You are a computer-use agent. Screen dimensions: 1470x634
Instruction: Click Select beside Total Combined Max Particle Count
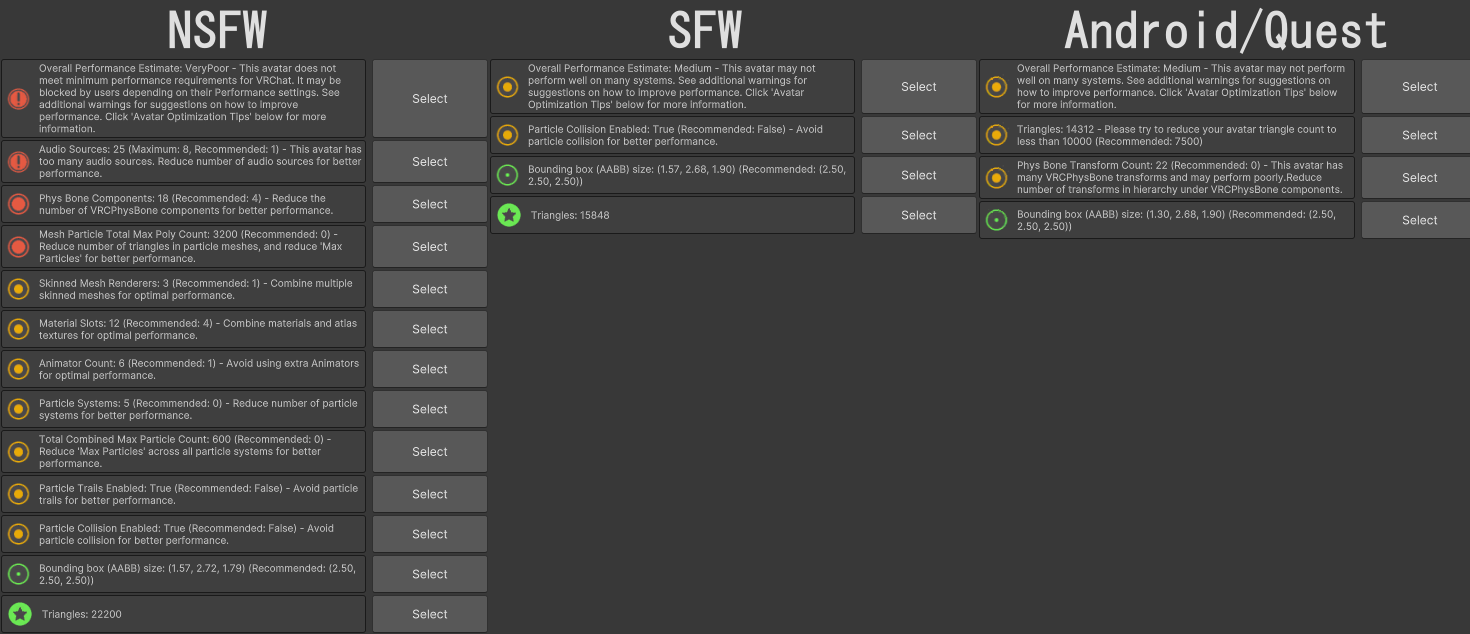click(430, 452)
